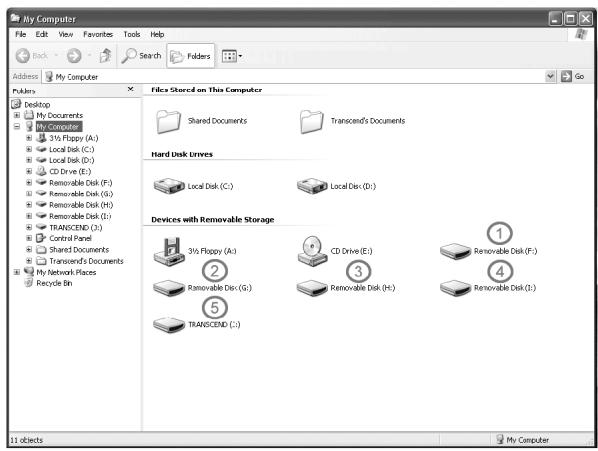Select Removable Disk (H:) tree label
Image resolution: width=598 pixels, height=451 pixels.
tap(81, 205)
